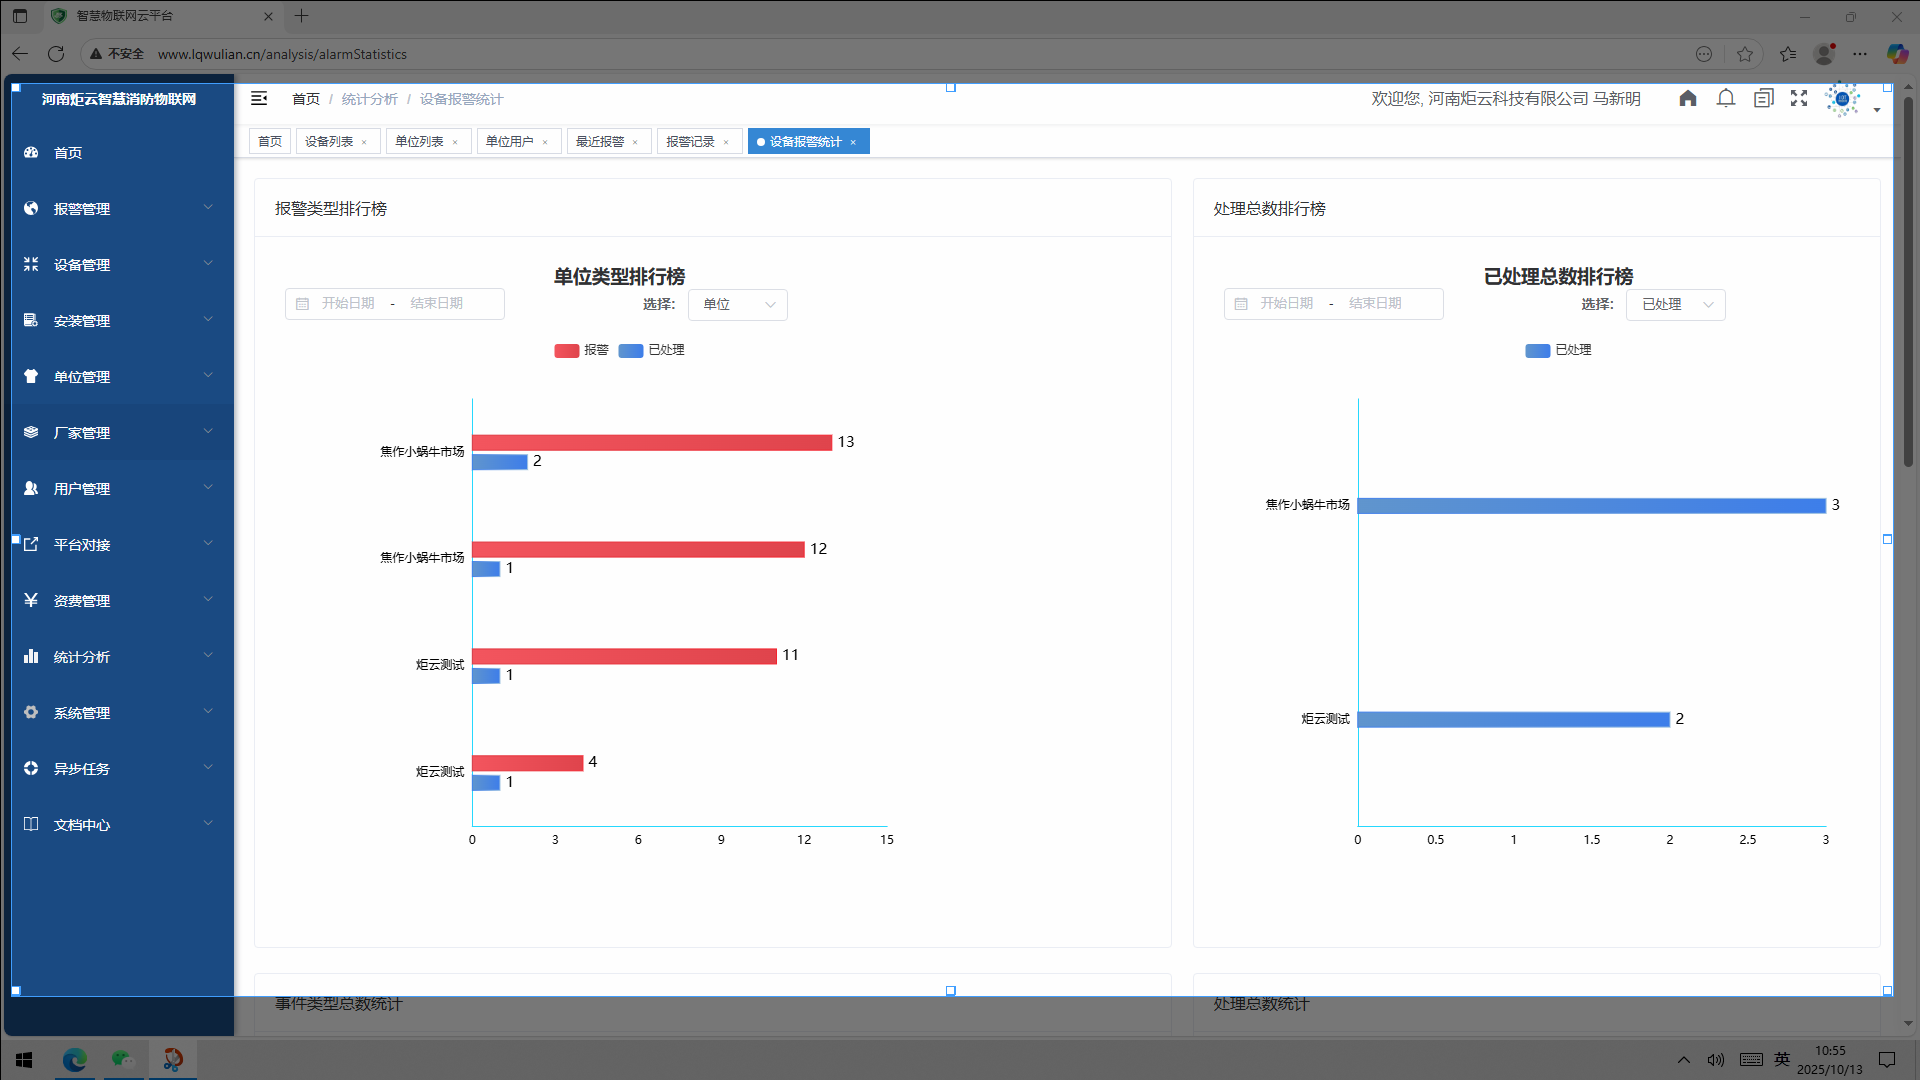
Task: Switch to the 报警记录 tab
Action: tap(690, 142)
